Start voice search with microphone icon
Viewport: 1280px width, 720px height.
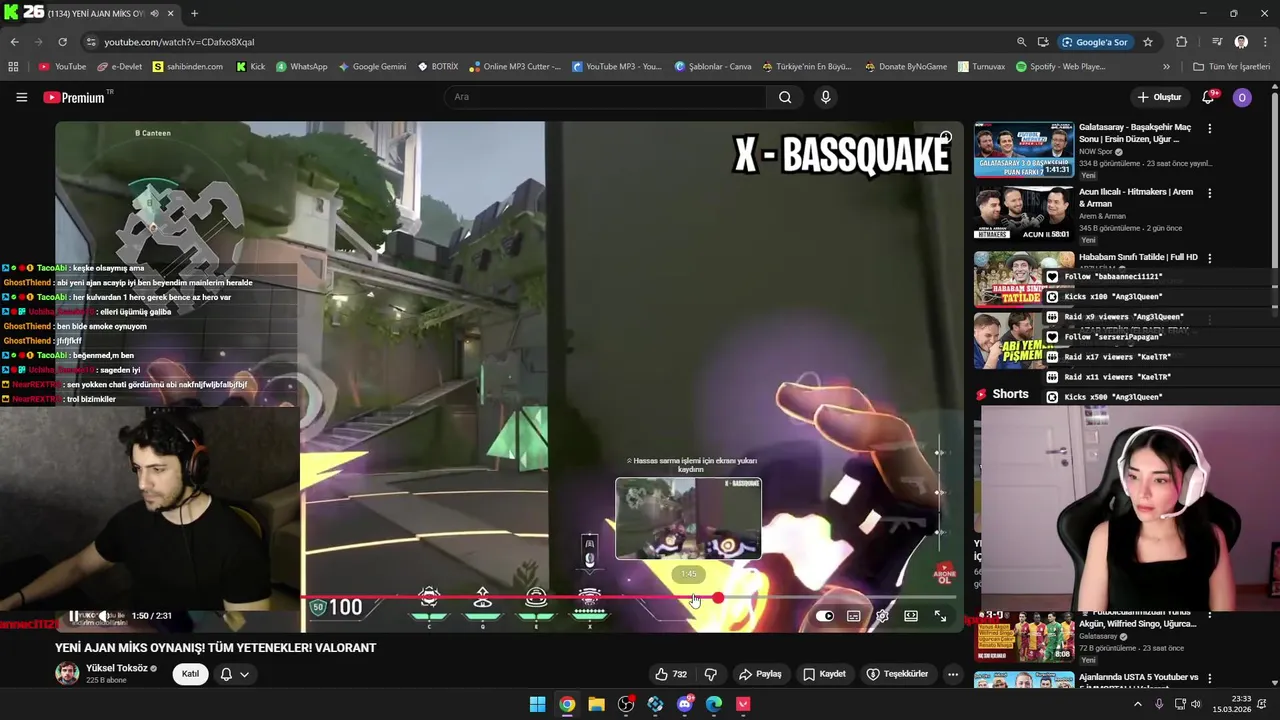(x=825, y=97)
